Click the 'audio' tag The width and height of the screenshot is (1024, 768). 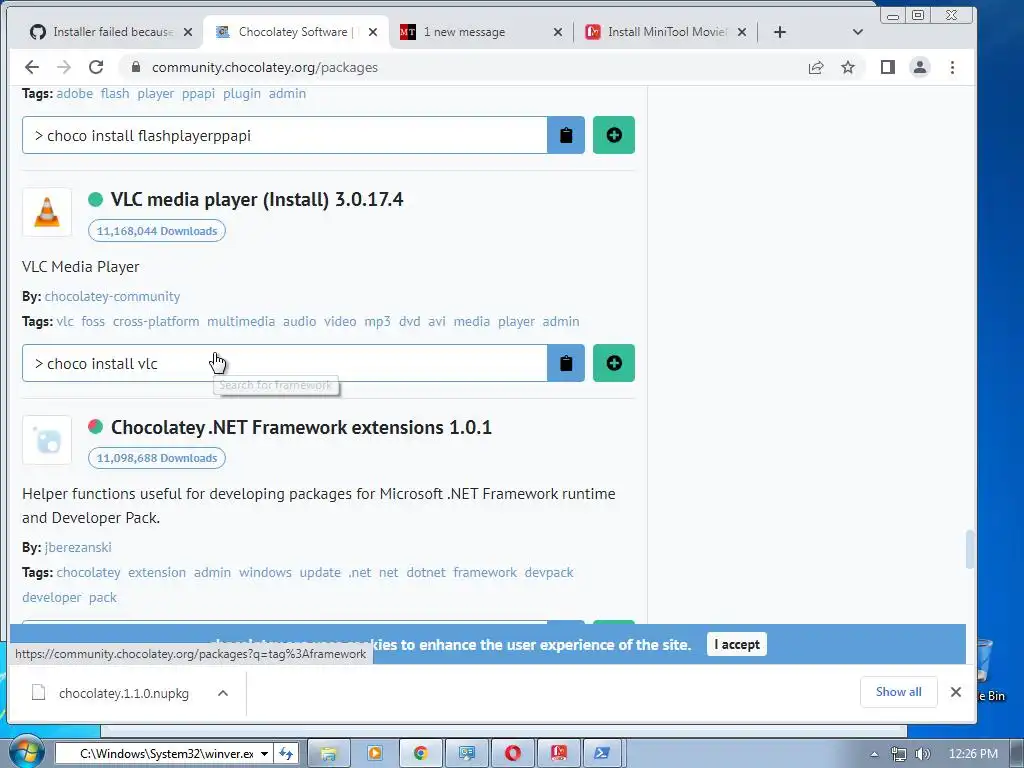299,321
